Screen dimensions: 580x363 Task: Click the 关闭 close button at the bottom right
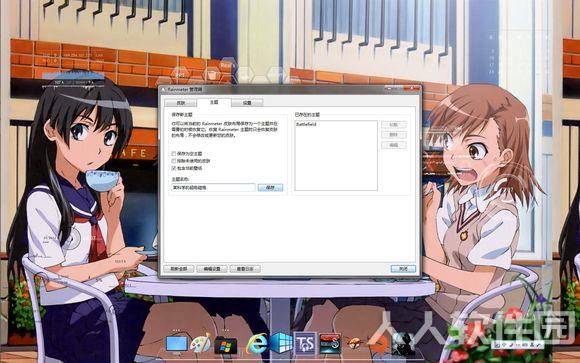pos(403,269)
